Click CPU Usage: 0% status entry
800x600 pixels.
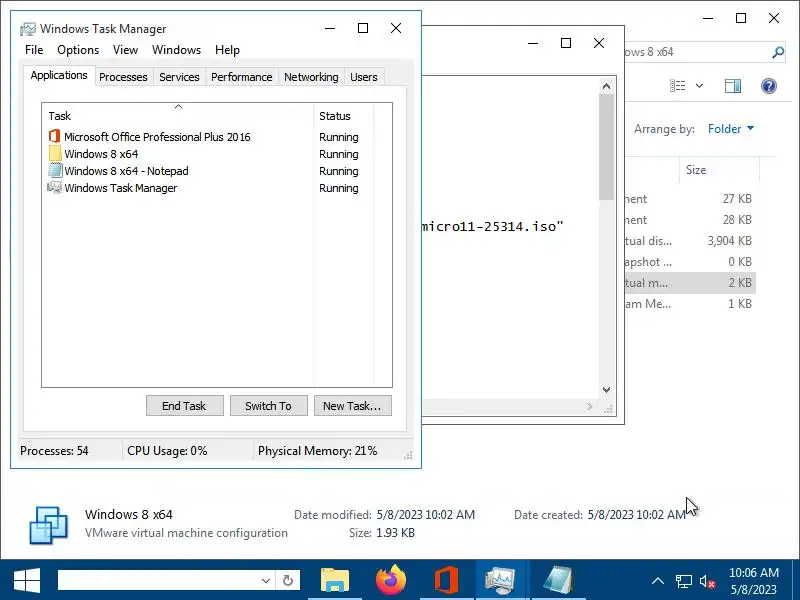[x=167, y=451]
